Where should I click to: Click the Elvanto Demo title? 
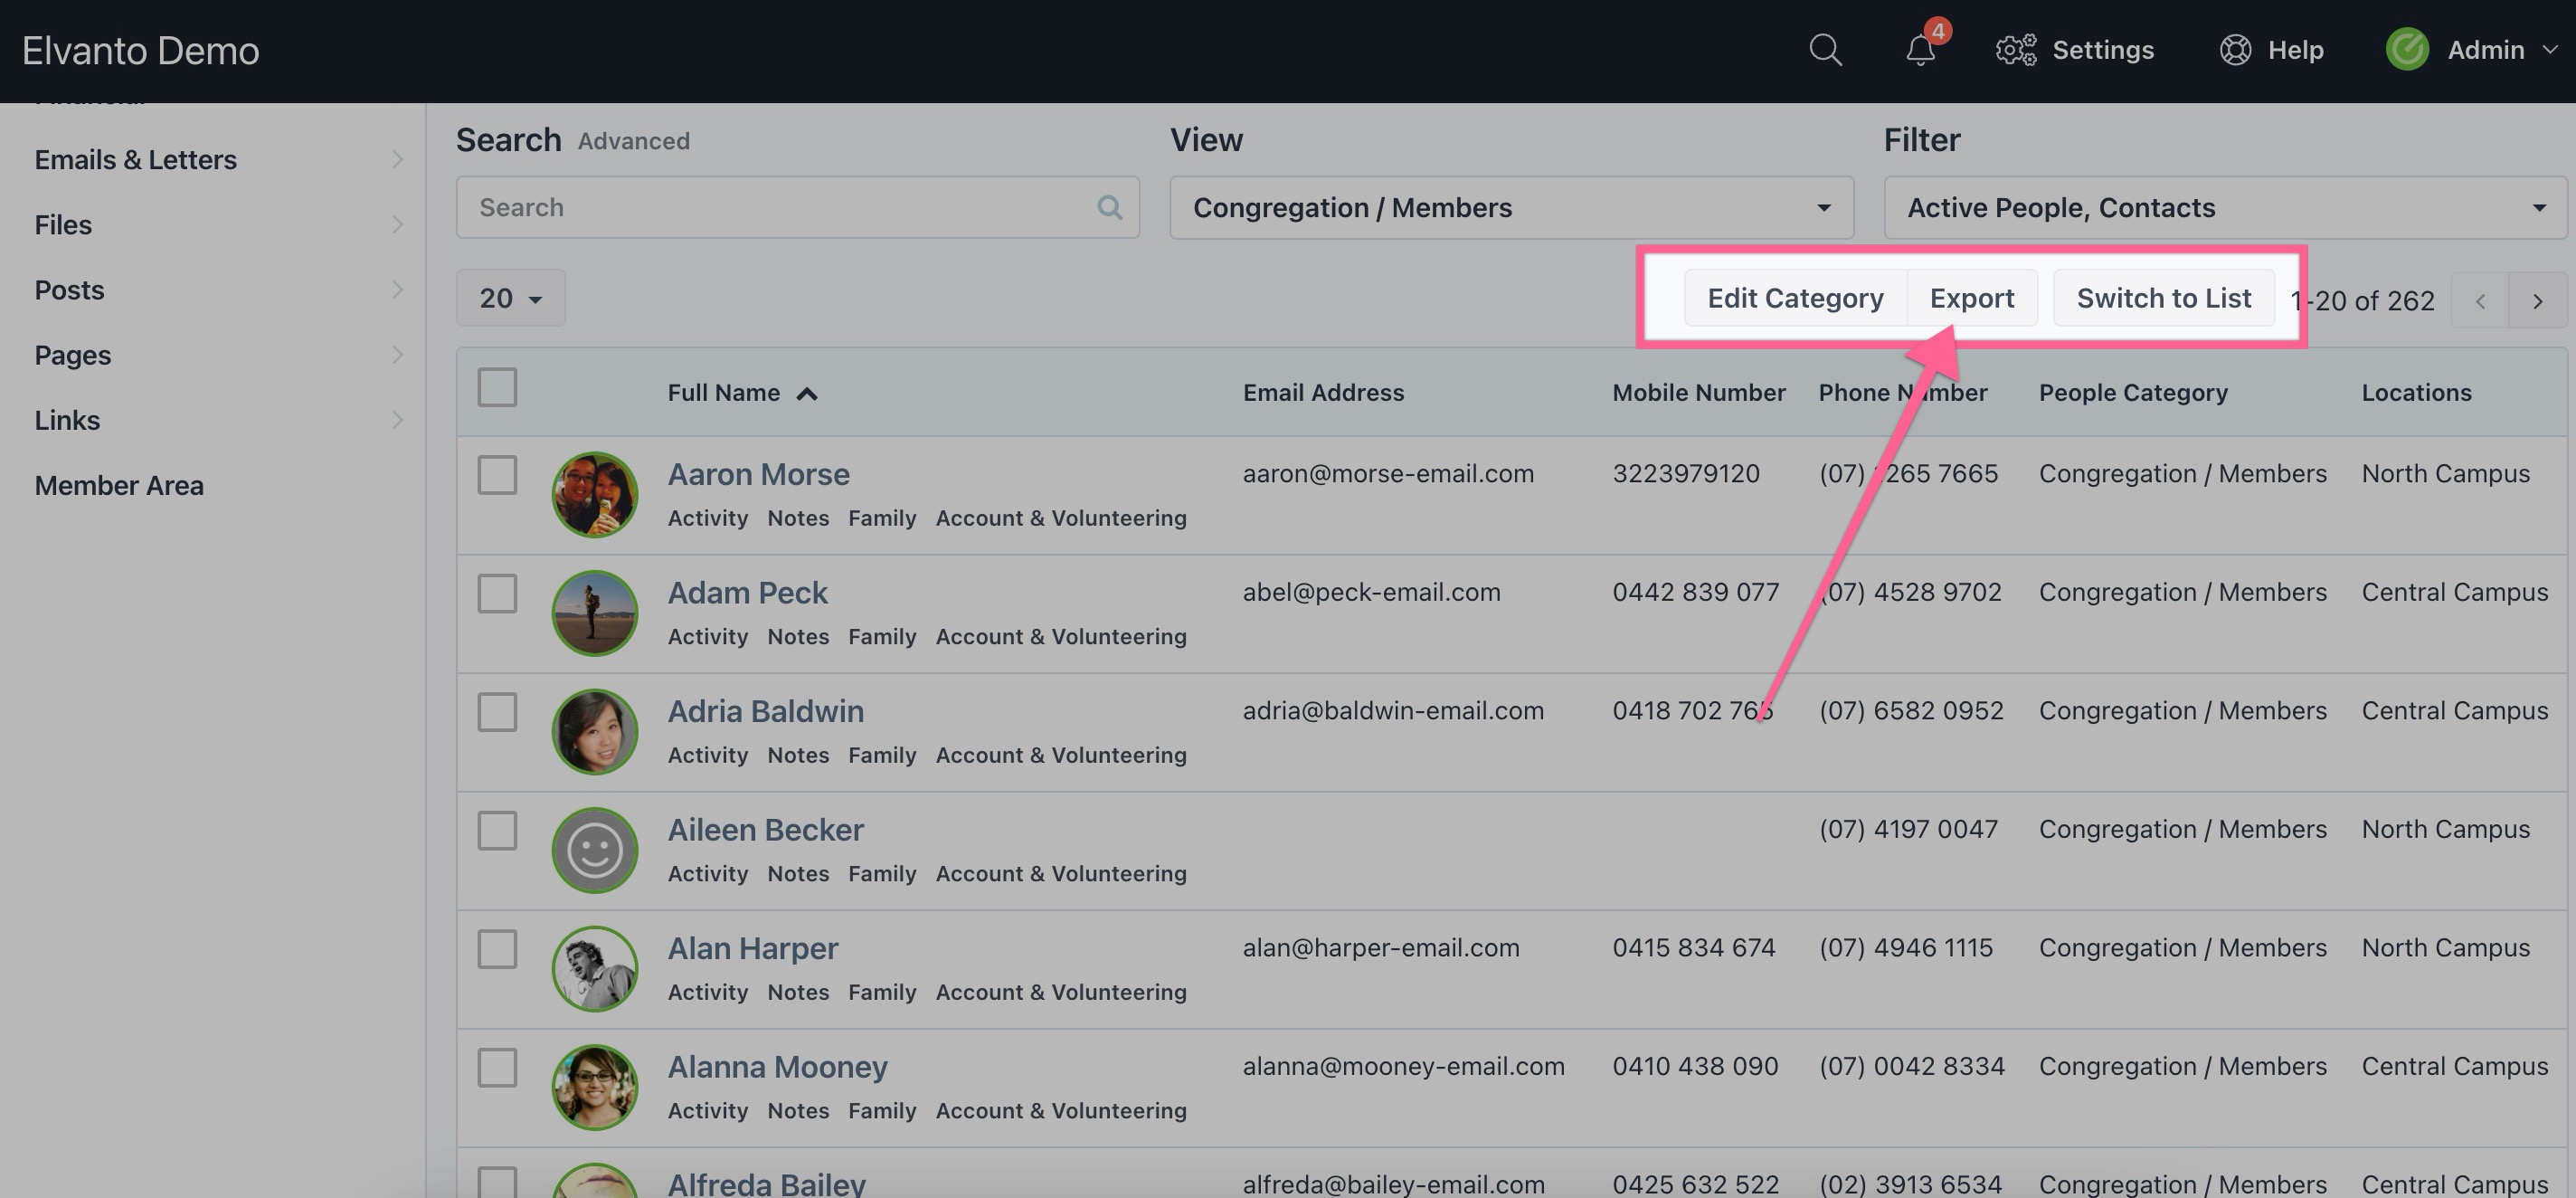pos(141,50)
